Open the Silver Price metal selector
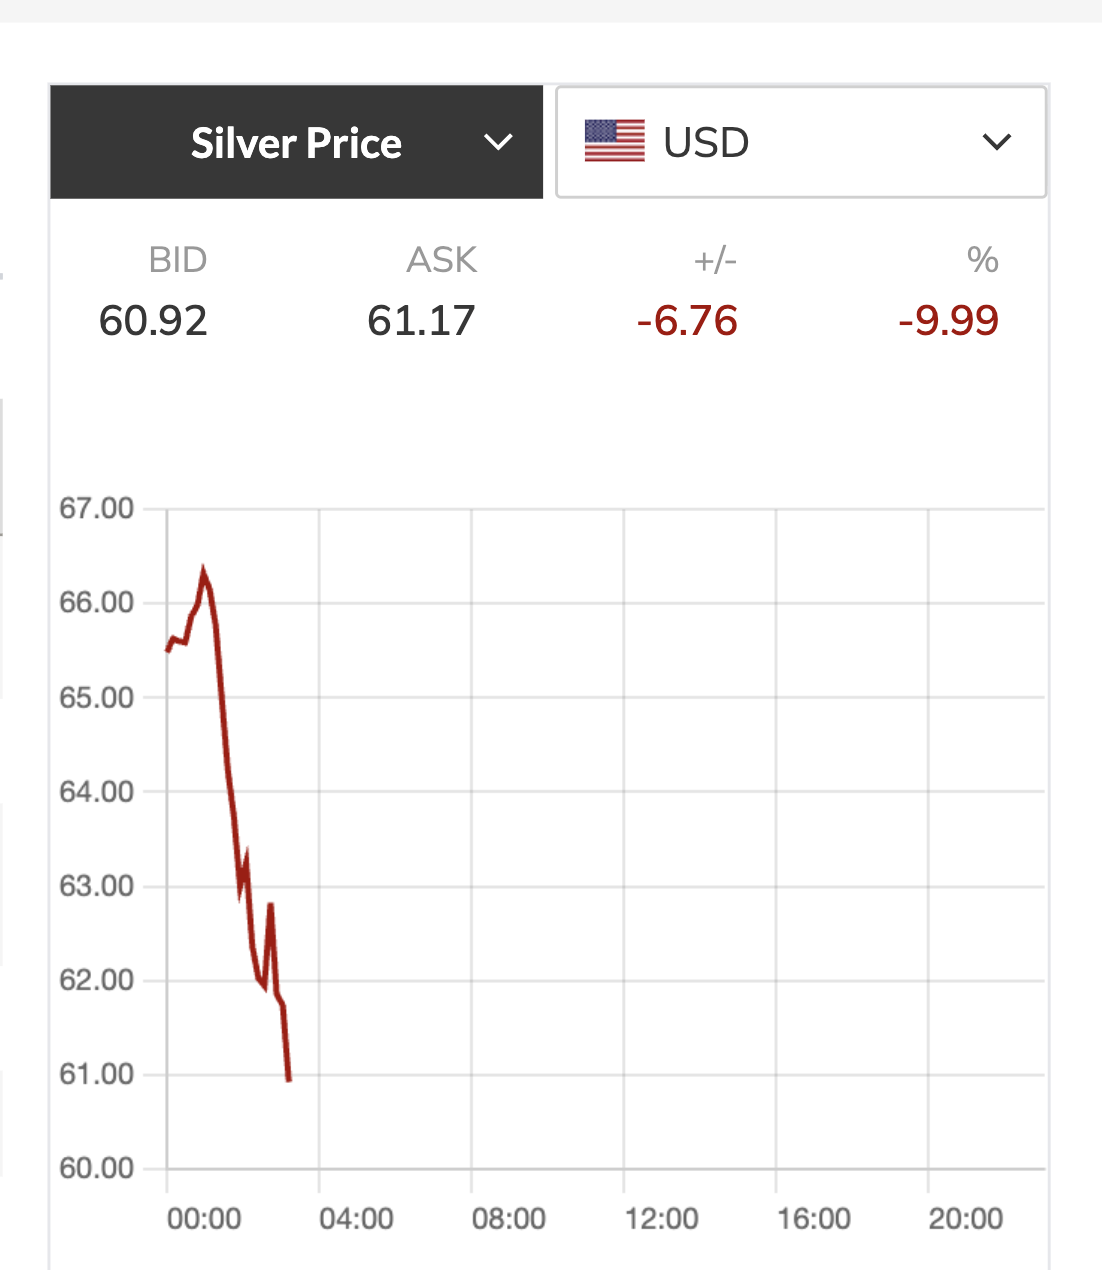Screen dimensions: 1102x1270 click(x=296, y=143)
